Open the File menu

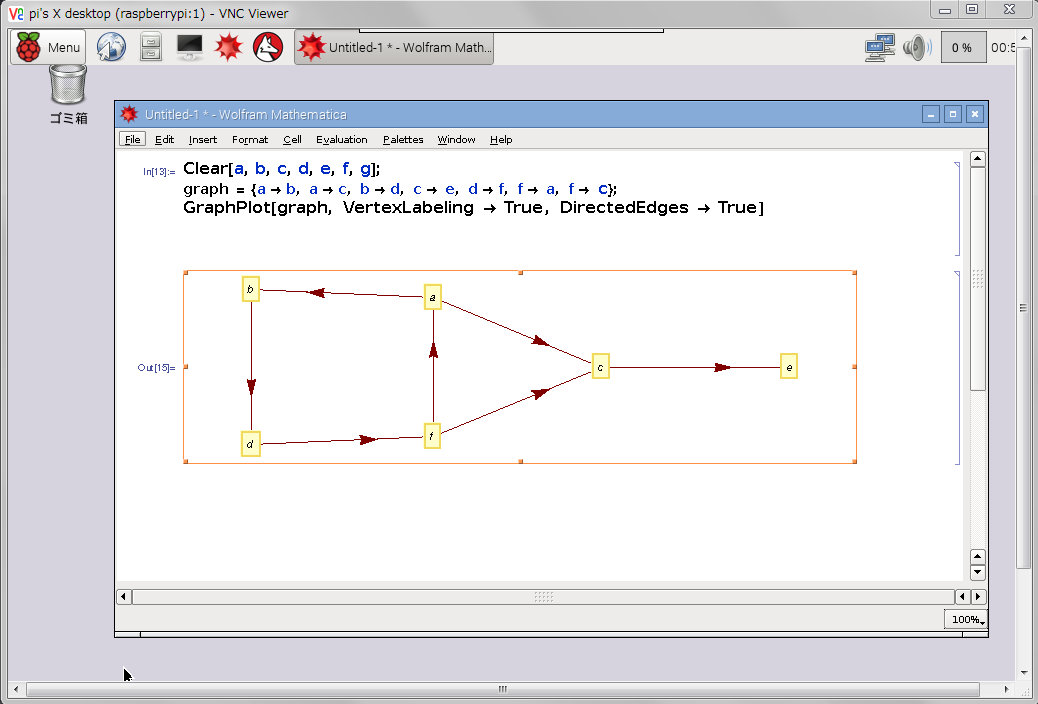coord(133,139)
